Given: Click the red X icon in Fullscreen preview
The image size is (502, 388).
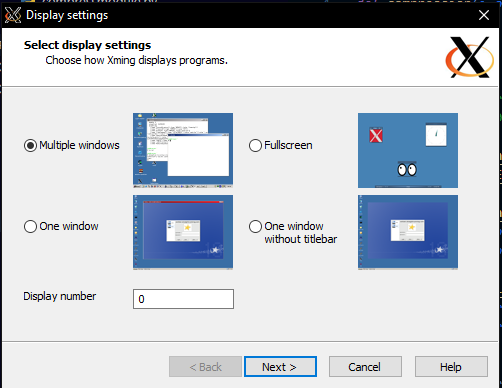Looking at the screenshot, I should pos(376,135).
